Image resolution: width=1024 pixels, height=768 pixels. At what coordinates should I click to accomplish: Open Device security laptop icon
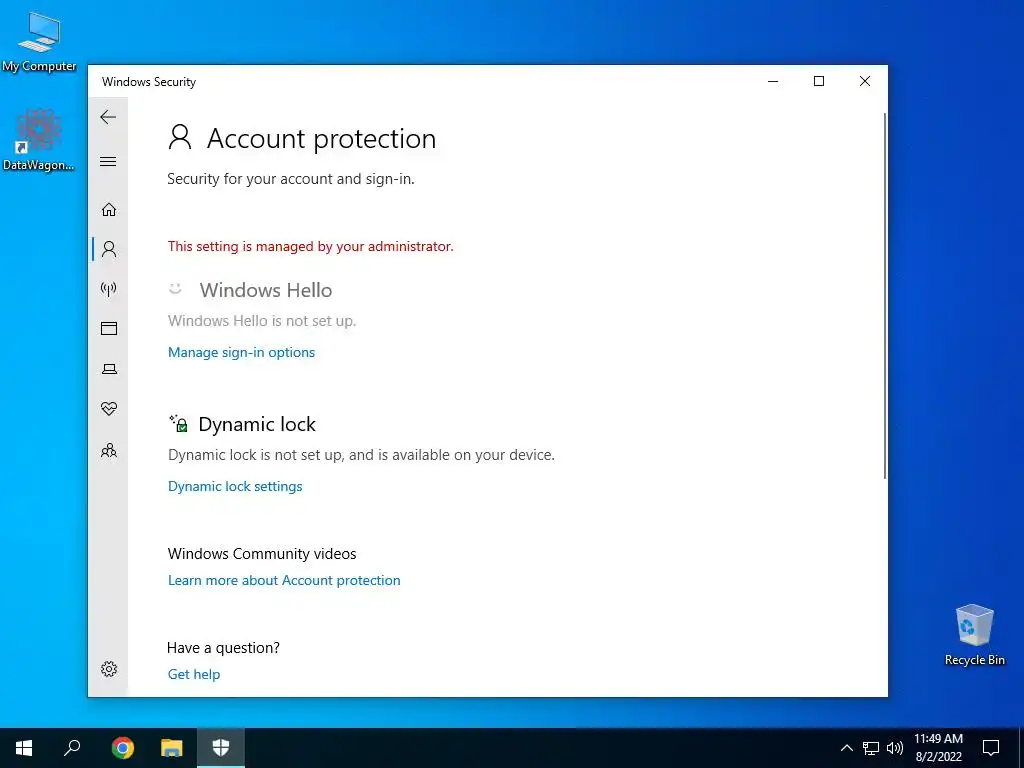click(109, 369)
